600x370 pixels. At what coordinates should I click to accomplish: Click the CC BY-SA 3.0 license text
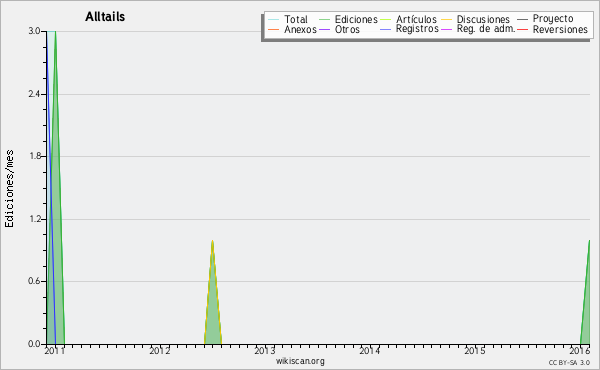pyautogui.click(x=569, y=362)
